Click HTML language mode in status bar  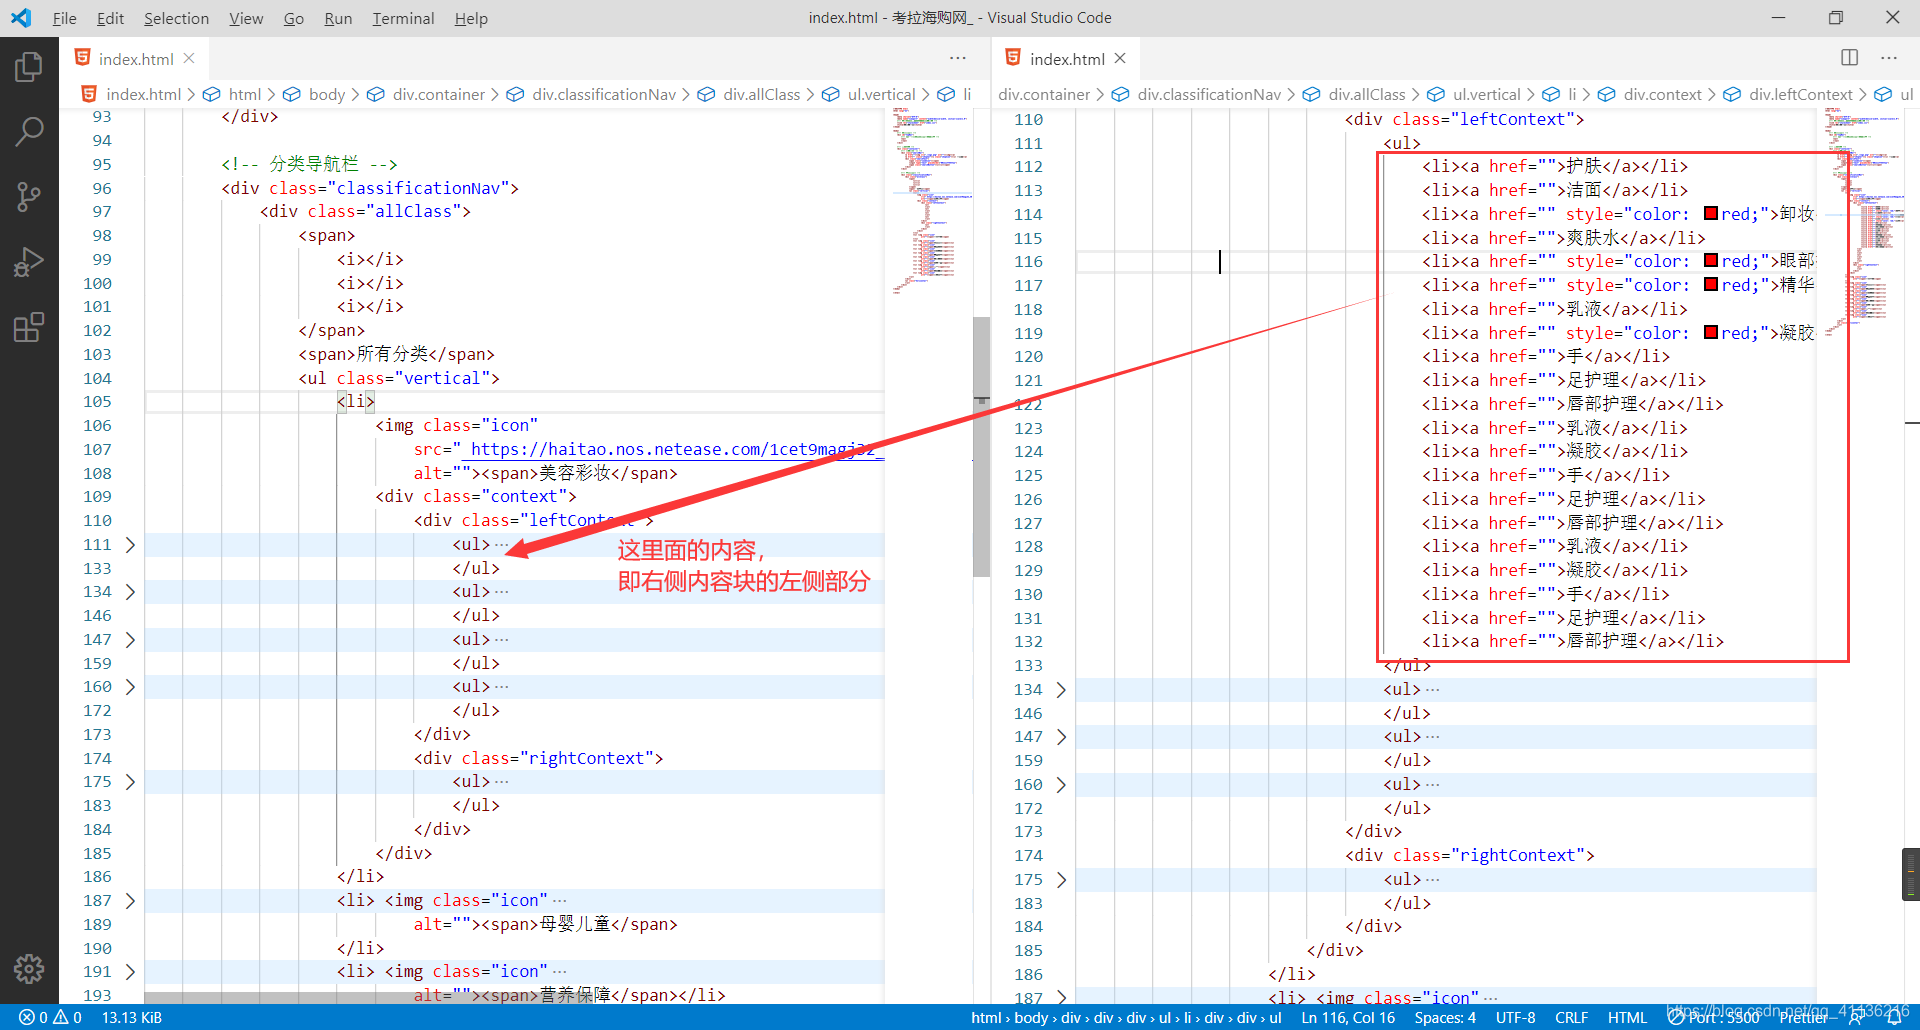[x=1627, y=1017]
